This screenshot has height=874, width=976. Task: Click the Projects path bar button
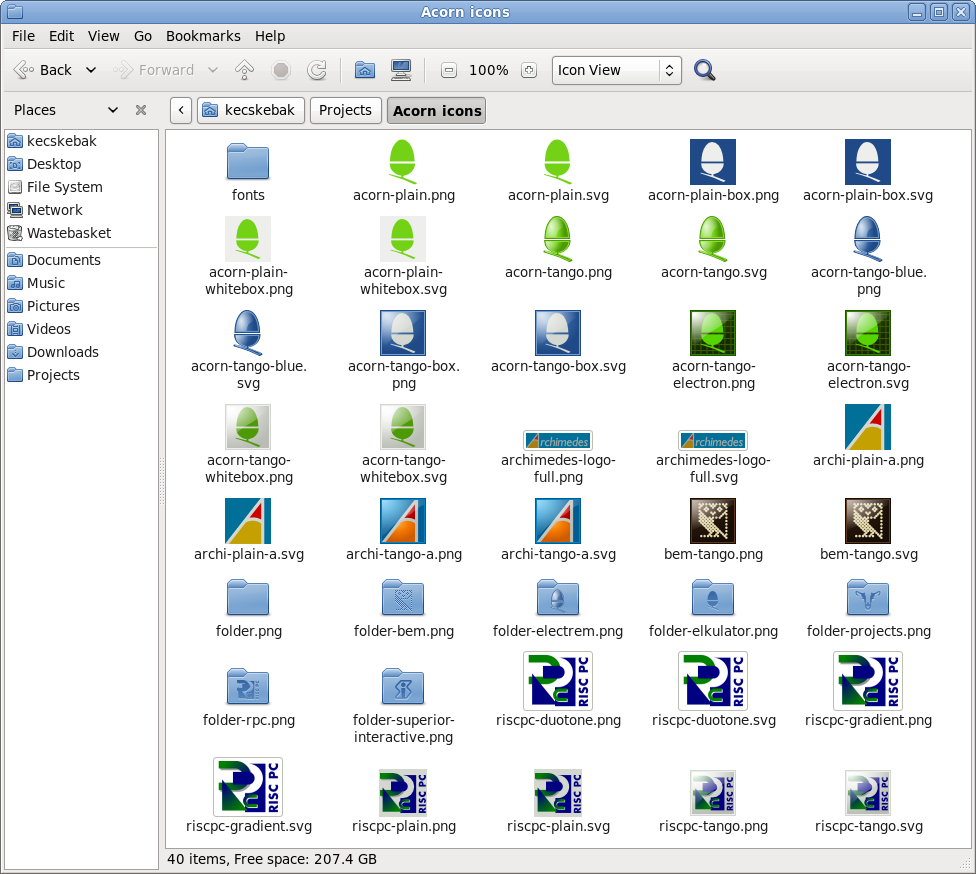[345, 110]
